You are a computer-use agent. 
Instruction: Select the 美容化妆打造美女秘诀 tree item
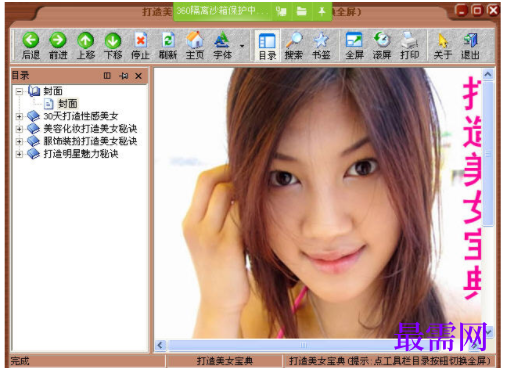click(90, 129)
